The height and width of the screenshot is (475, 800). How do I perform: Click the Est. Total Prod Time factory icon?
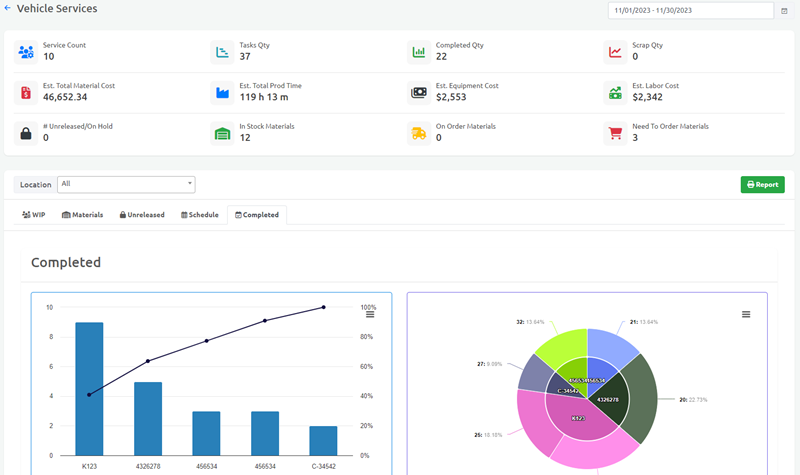click(222, 93)
